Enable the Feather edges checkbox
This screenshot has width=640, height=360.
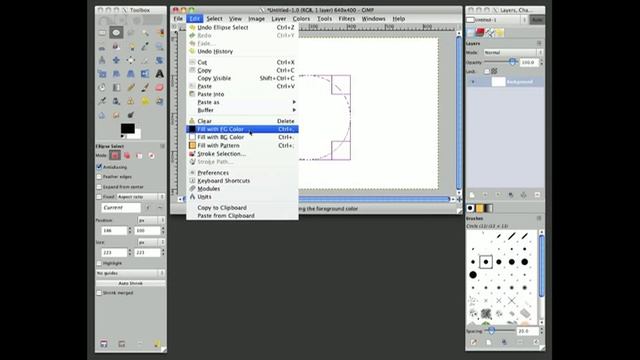[x=99, y=177]
